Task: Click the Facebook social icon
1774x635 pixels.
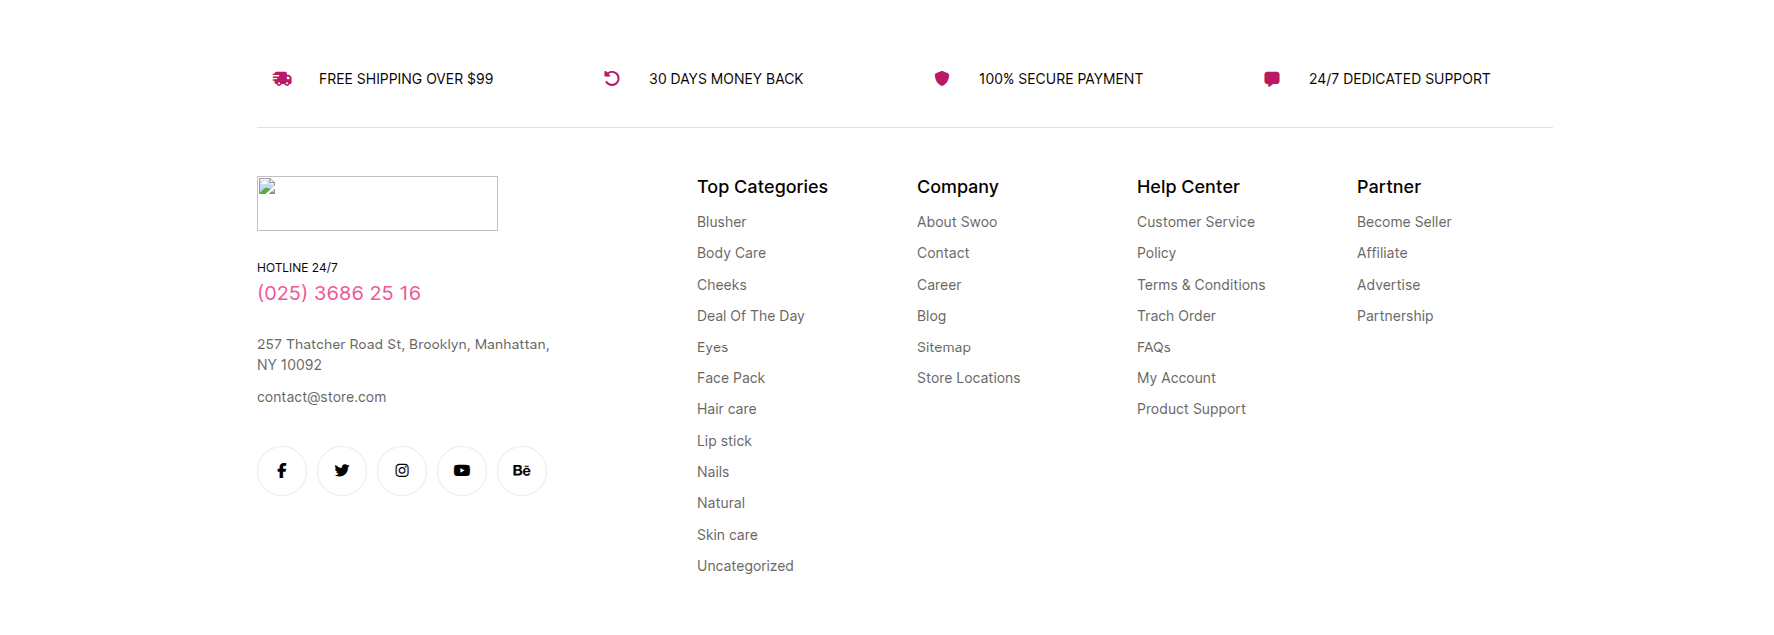Action: pos(282,471)
